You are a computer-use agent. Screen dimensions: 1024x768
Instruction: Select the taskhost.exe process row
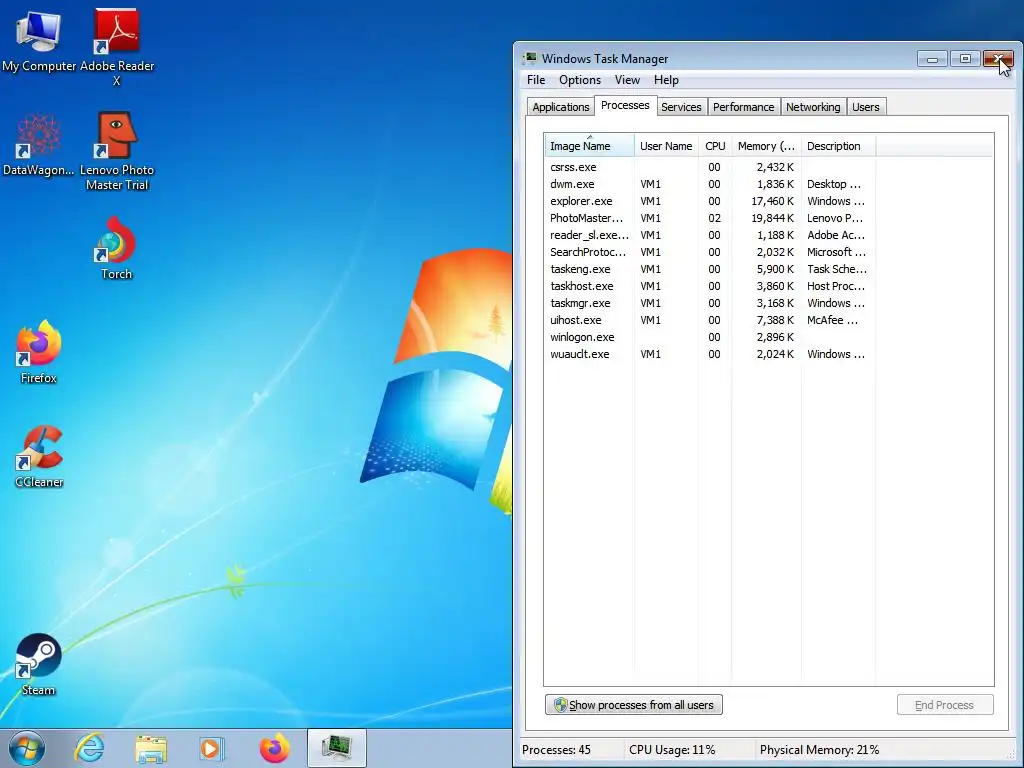pos(710,286)
